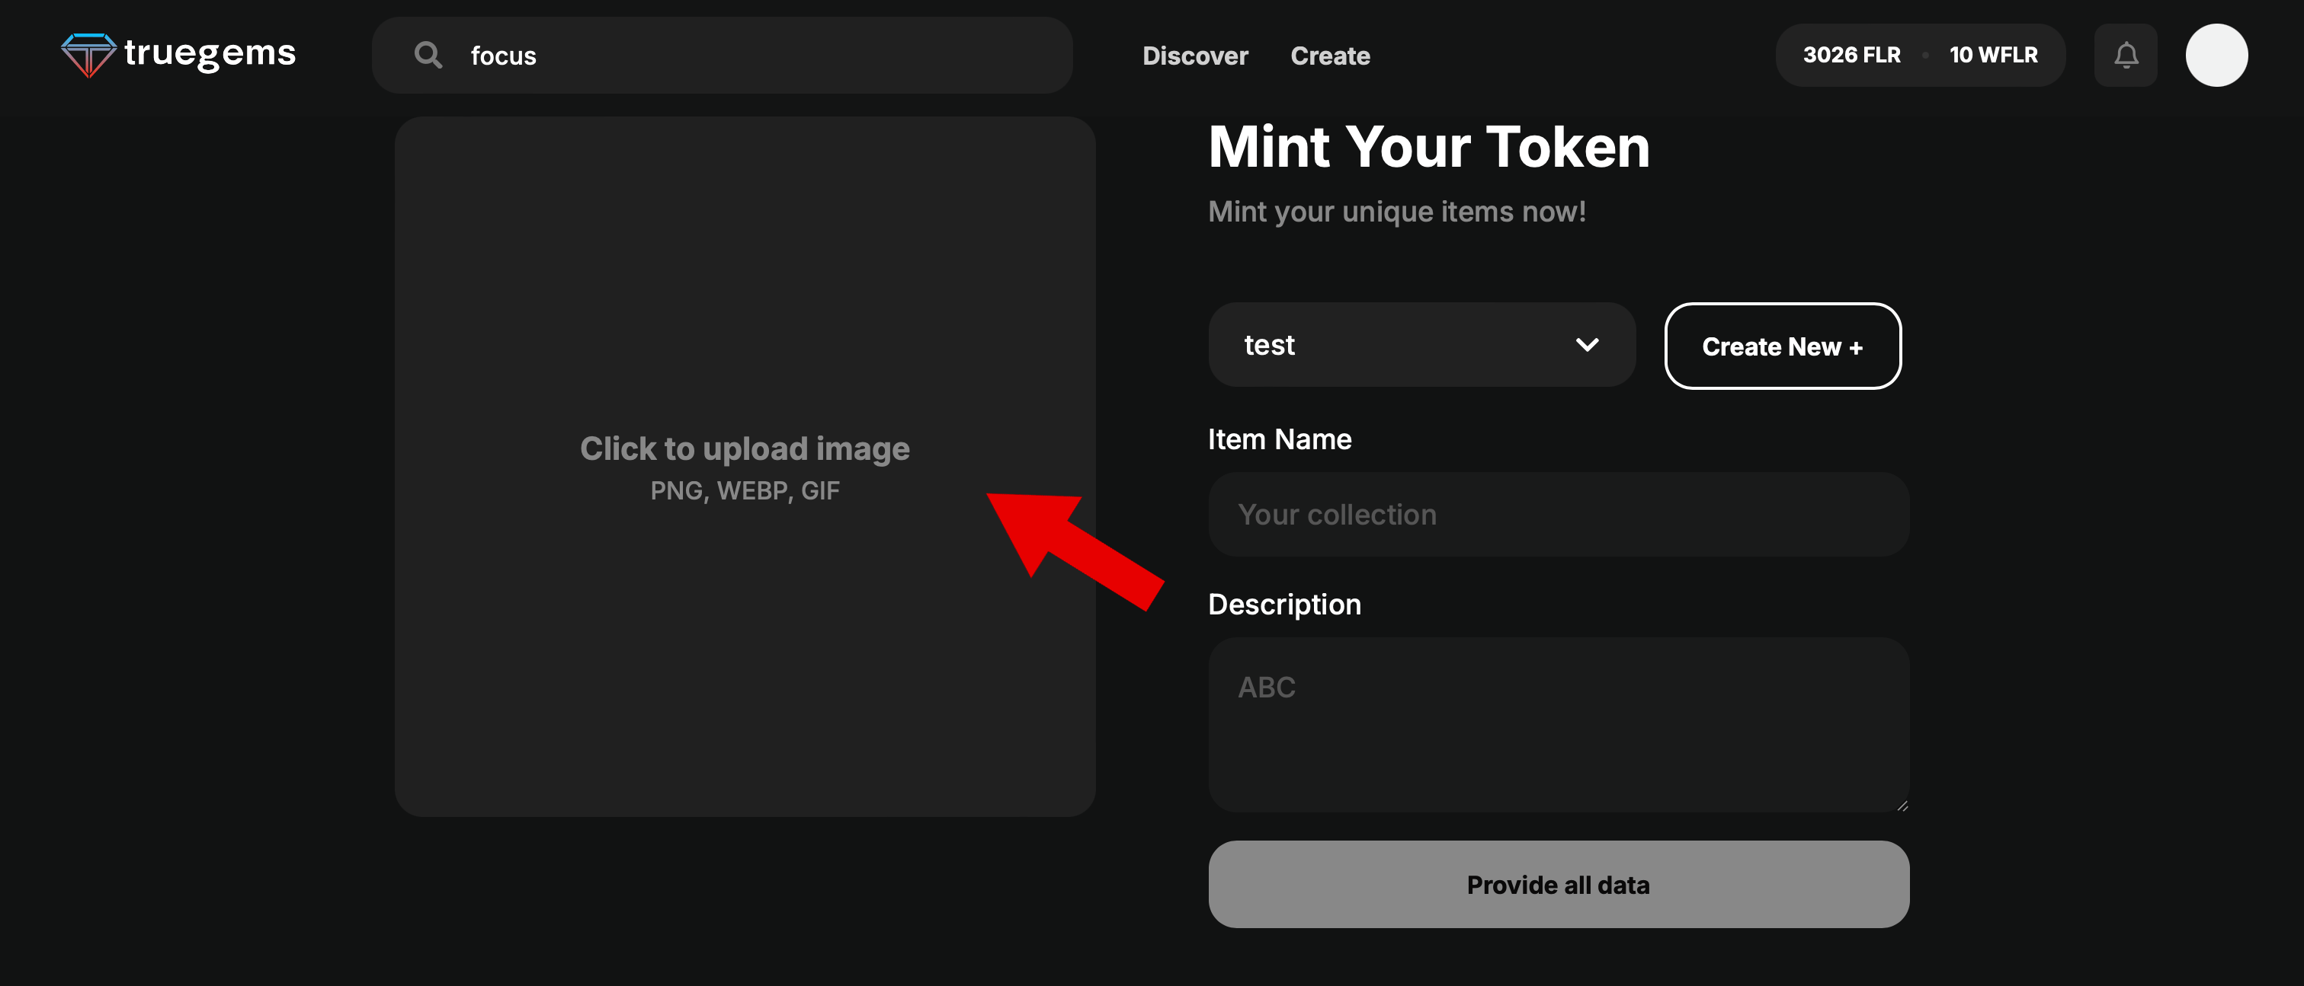The image size is (2304, 986).
Task: Click the truegems wordmark text
Action: (x=210, y=53)
